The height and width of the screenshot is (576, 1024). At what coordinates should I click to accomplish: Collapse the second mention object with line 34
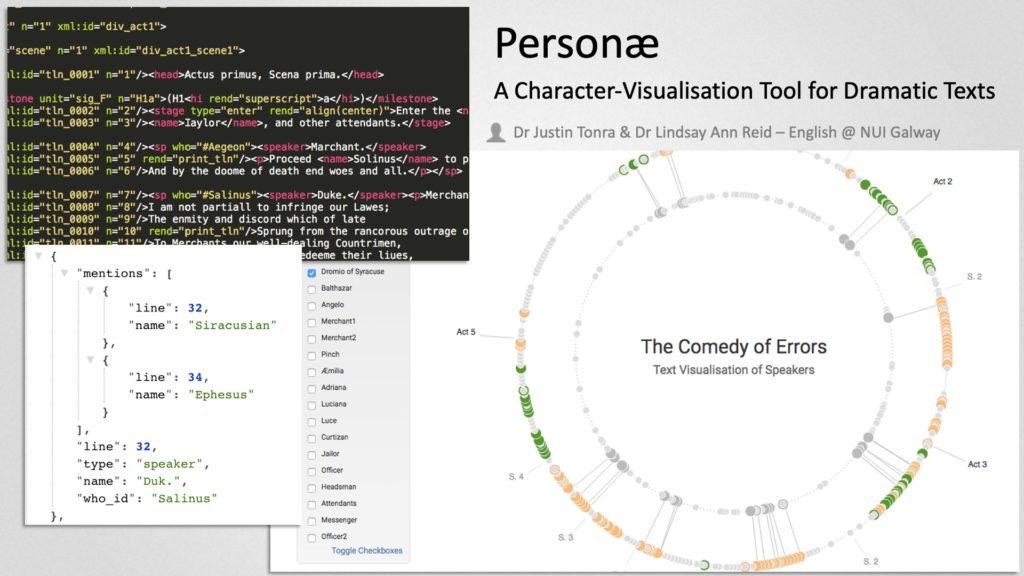tap(90, 360)
